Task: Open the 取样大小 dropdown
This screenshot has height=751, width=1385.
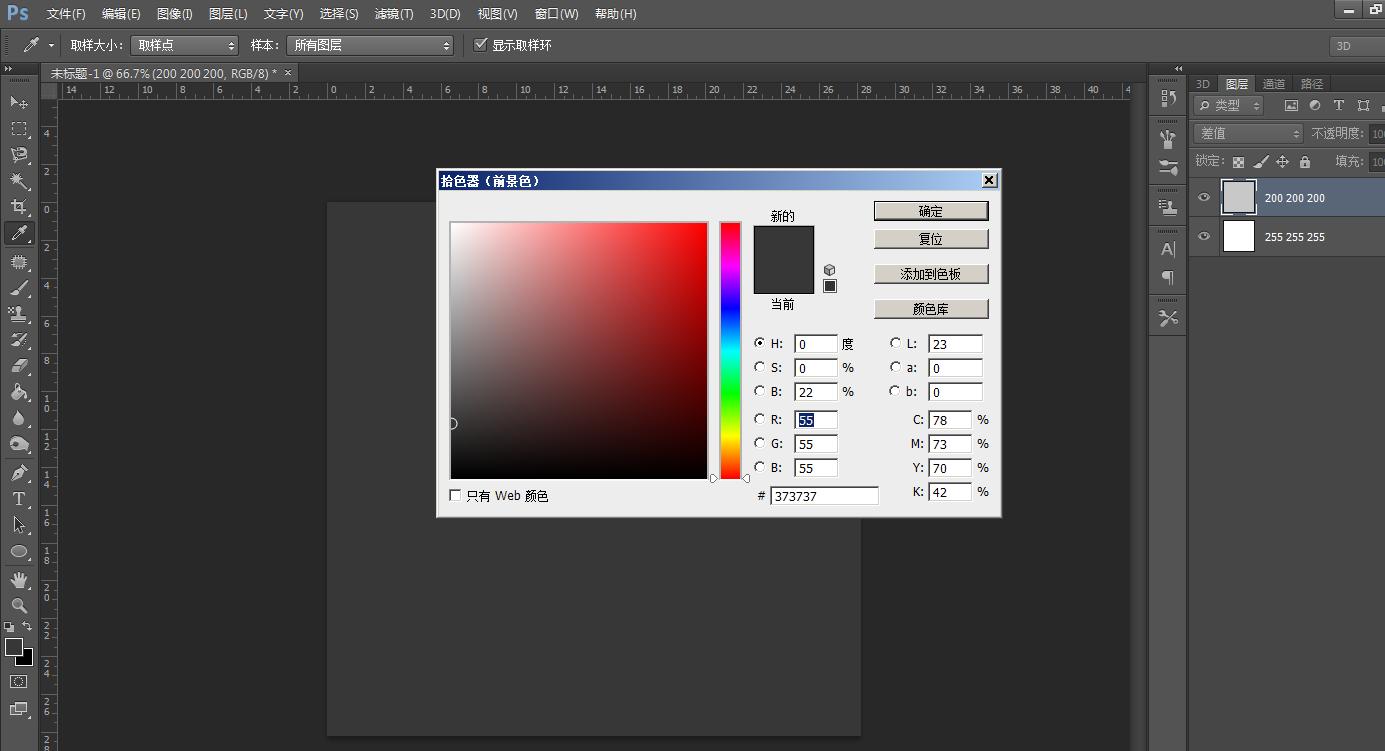Action: [x=185, y=45]
